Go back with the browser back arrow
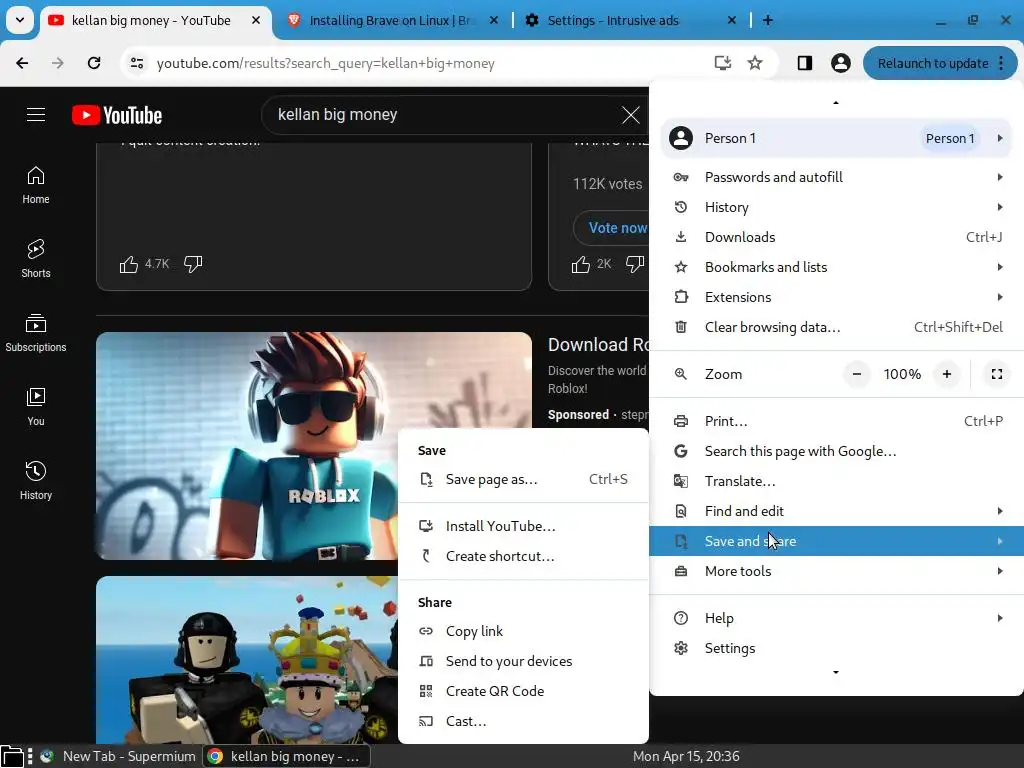 pyautogui.click(x=22, y=63)
